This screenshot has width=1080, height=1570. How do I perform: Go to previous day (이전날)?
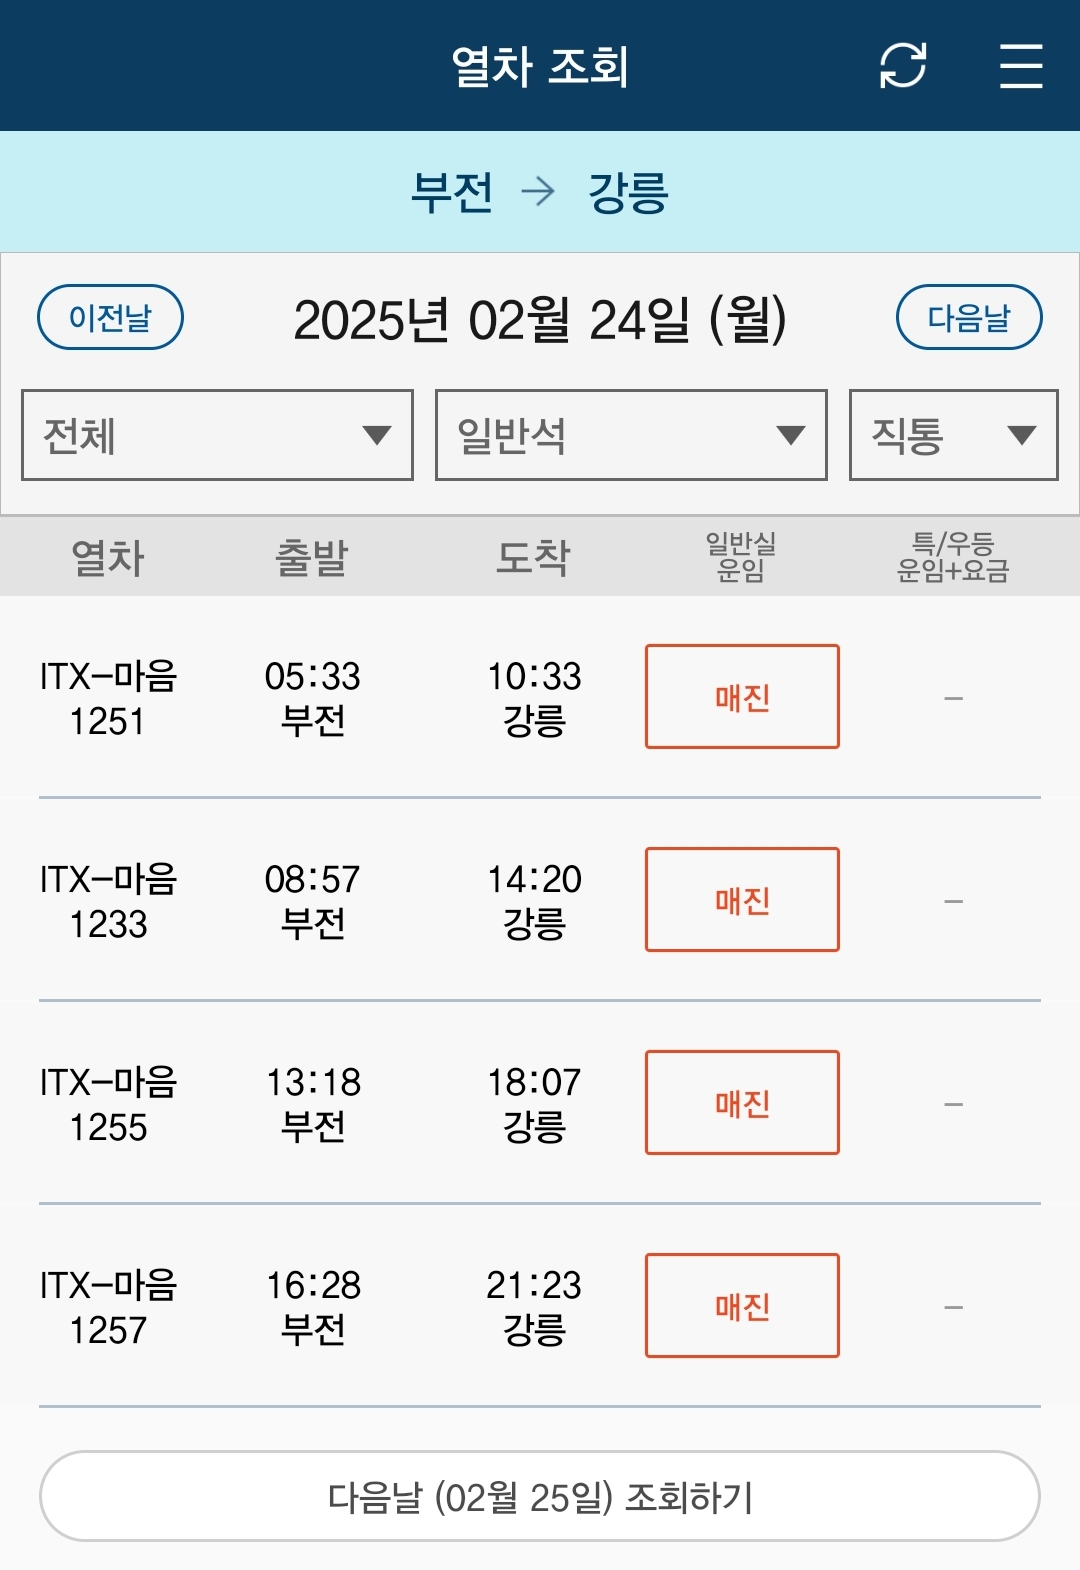pos(110,318)
